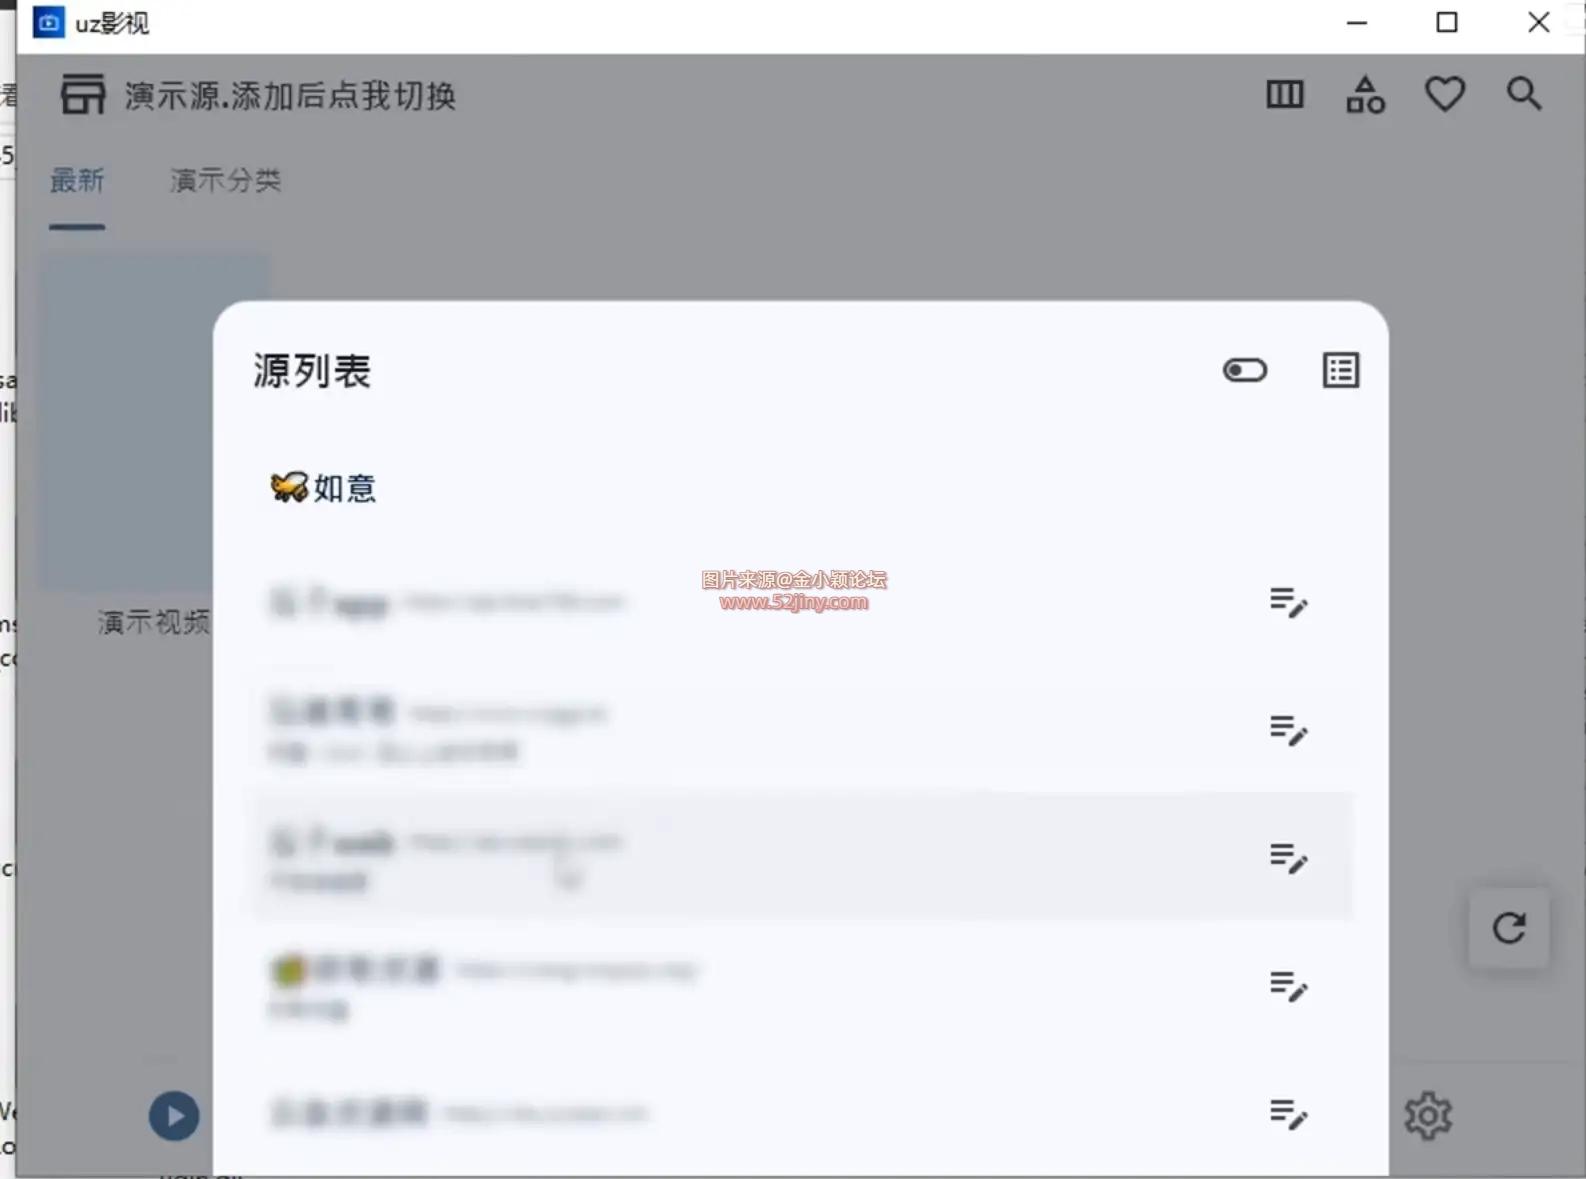Click the blue play button
Image resolution: width=1586 pixels, height=1179 pixels.
point(174,1116)
